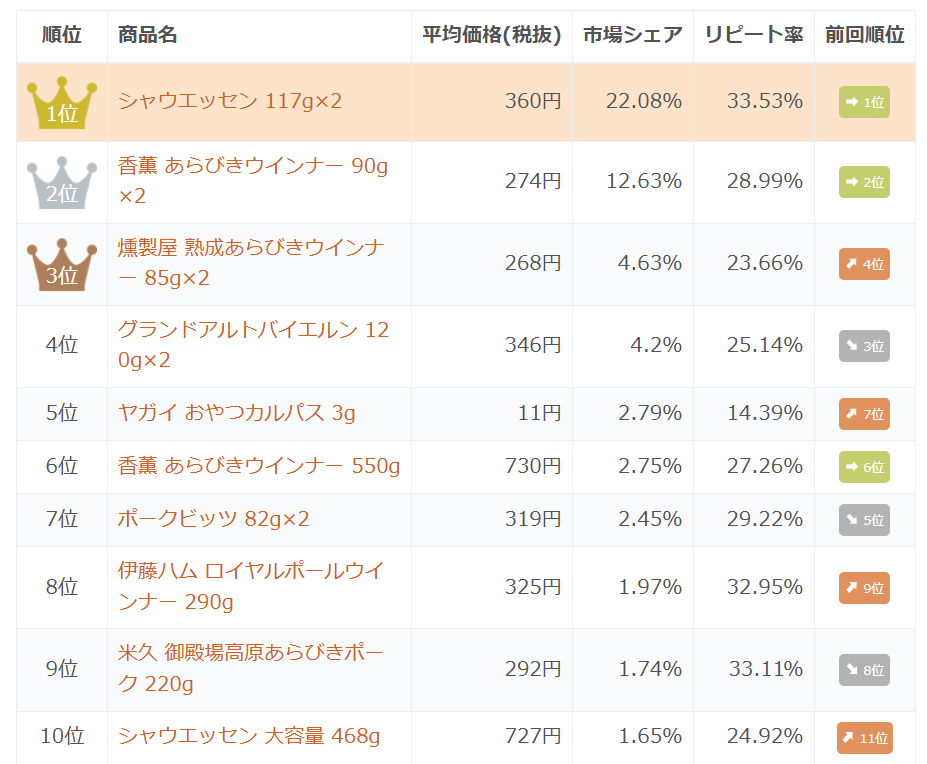Screen dimensions: 927x764
Task: Sort by the 市場シェア column header
Action: click(631, 35)
